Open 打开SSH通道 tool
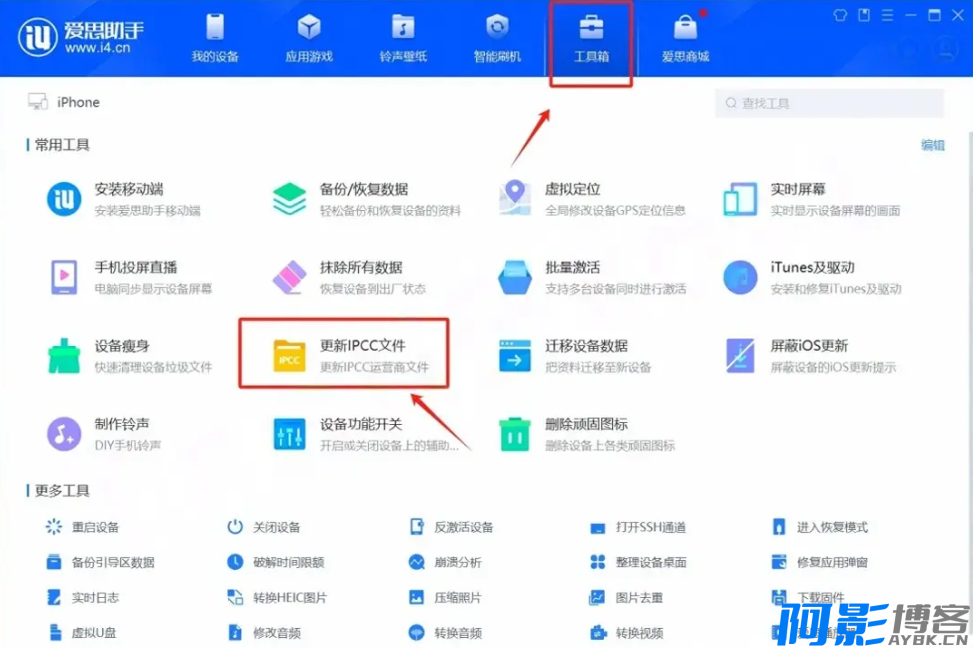The height and width of the screenshot is (648, 973). 637,527
